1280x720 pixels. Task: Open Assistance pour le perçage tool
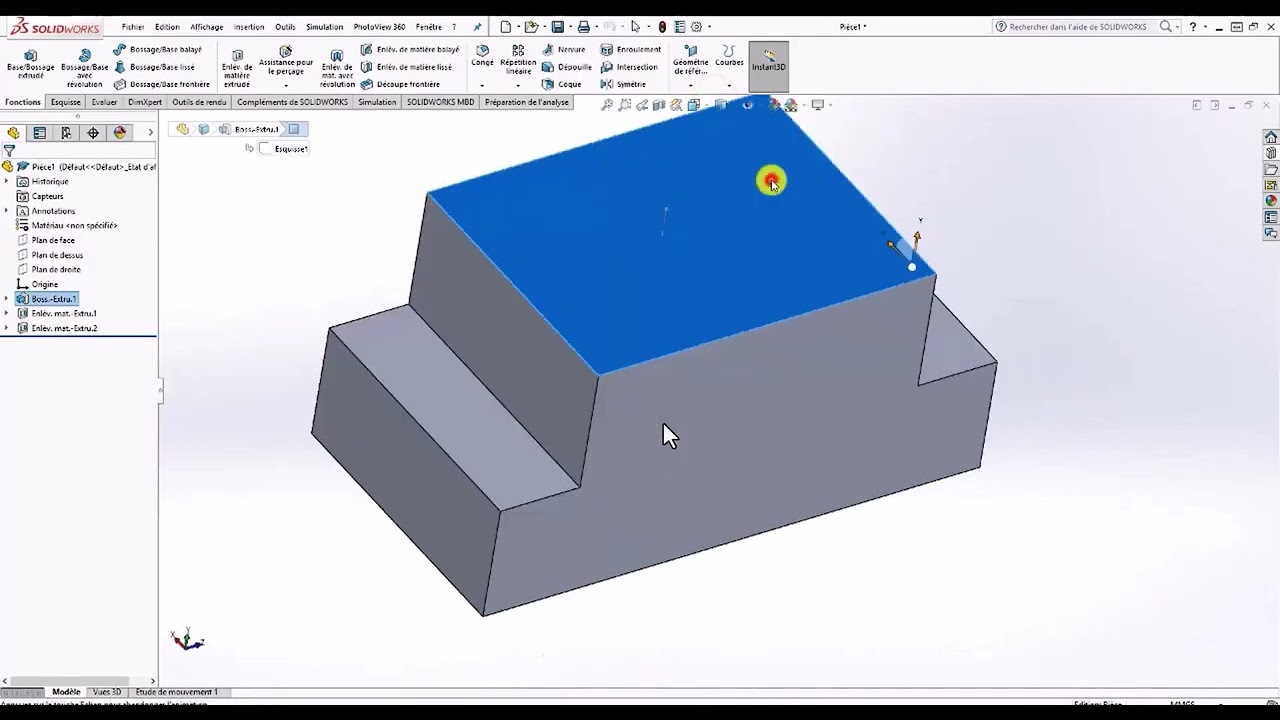[x=285, y=60]
